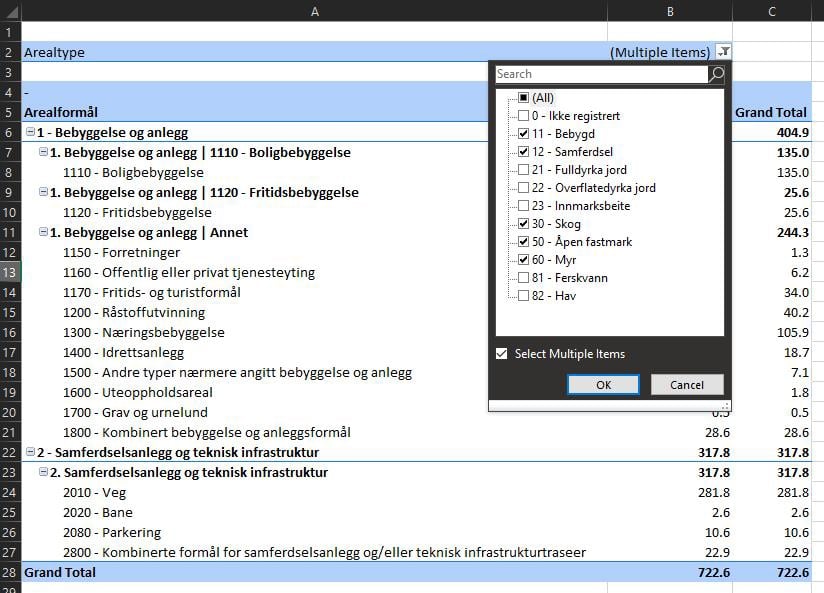This screenshot has width=824, height=593.
Task: Check the 0 - Ikke registrert checkbox
Action: [524, 116]
